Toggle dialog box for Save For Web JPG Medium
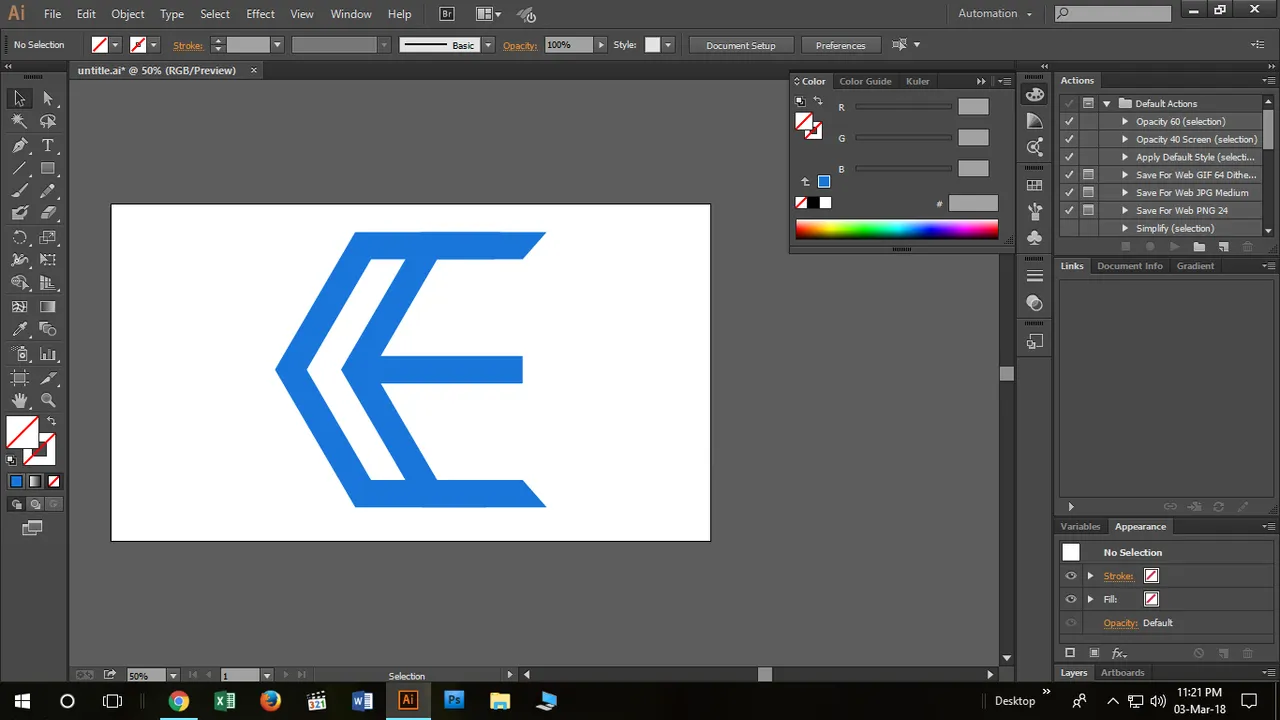Image resolution: width=1280 pixels, height=720 pixels. coord(1088,192)
